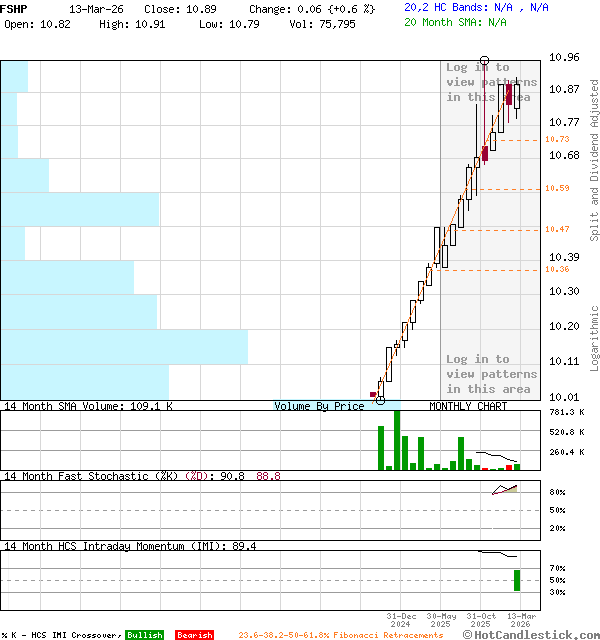The width and height of the screenshot is (600, 640).
Task: Click the MONTHLY CHART label
Action: point(468,406)
